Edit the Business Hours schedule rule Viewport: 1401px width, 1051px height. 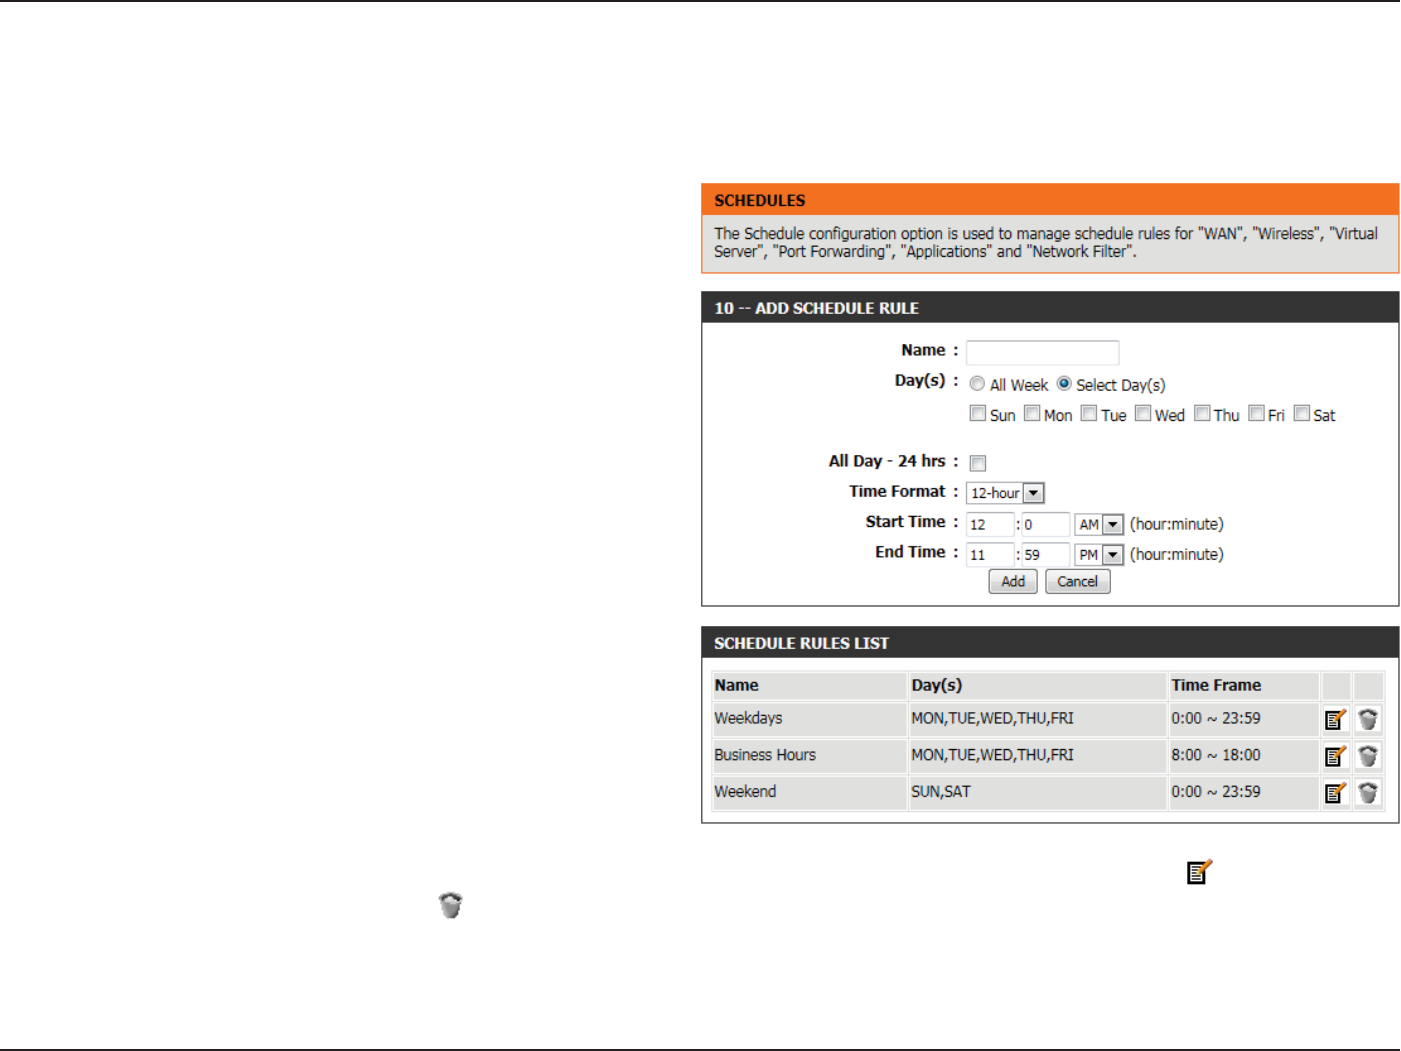[1335, 756]
